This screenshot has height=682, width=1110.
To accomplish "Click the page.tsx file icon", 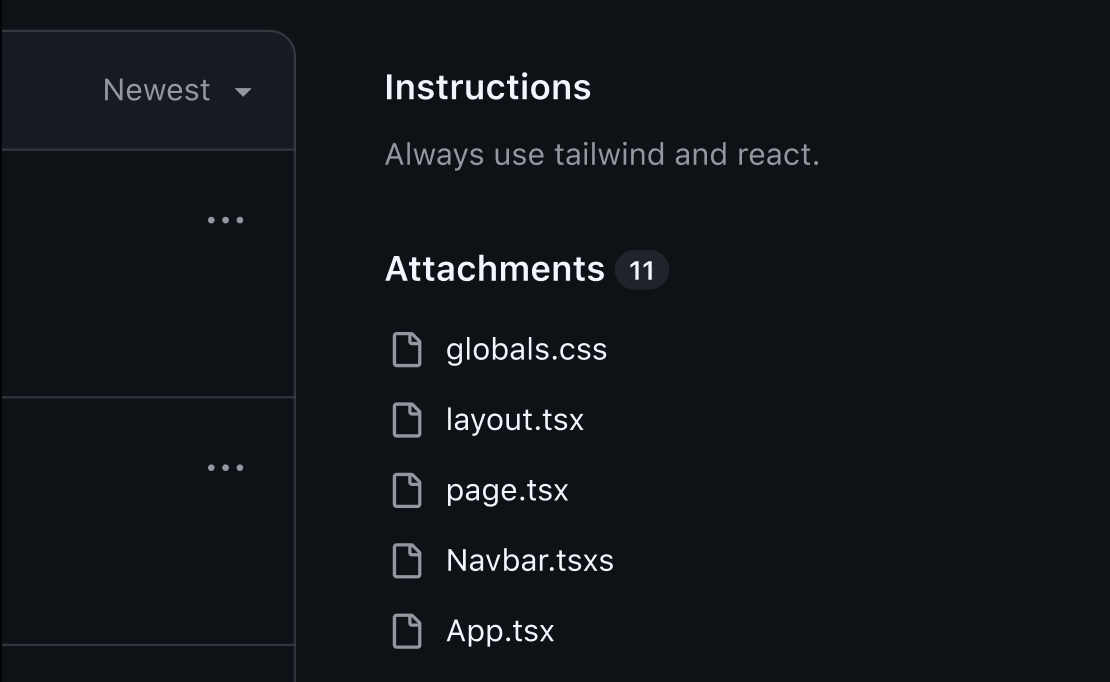I will [406, 491].
